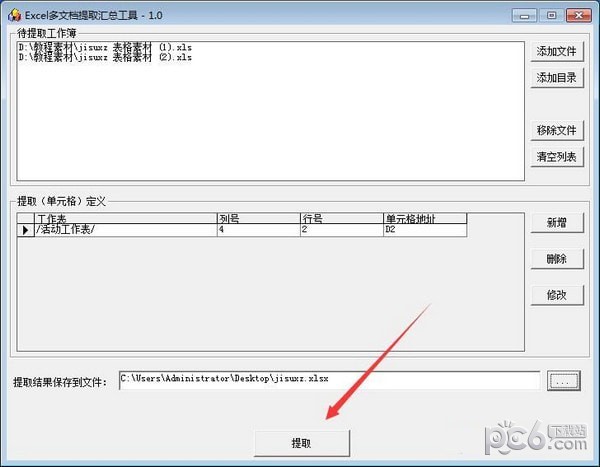Start extraction with the 提取 button

pos(301,442)
